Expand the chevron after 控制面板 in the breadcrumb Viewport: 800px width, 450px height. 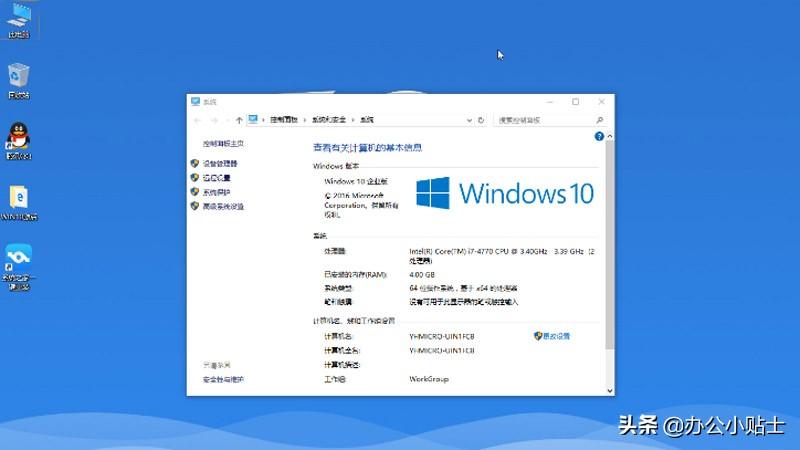(x=305, y=120)
